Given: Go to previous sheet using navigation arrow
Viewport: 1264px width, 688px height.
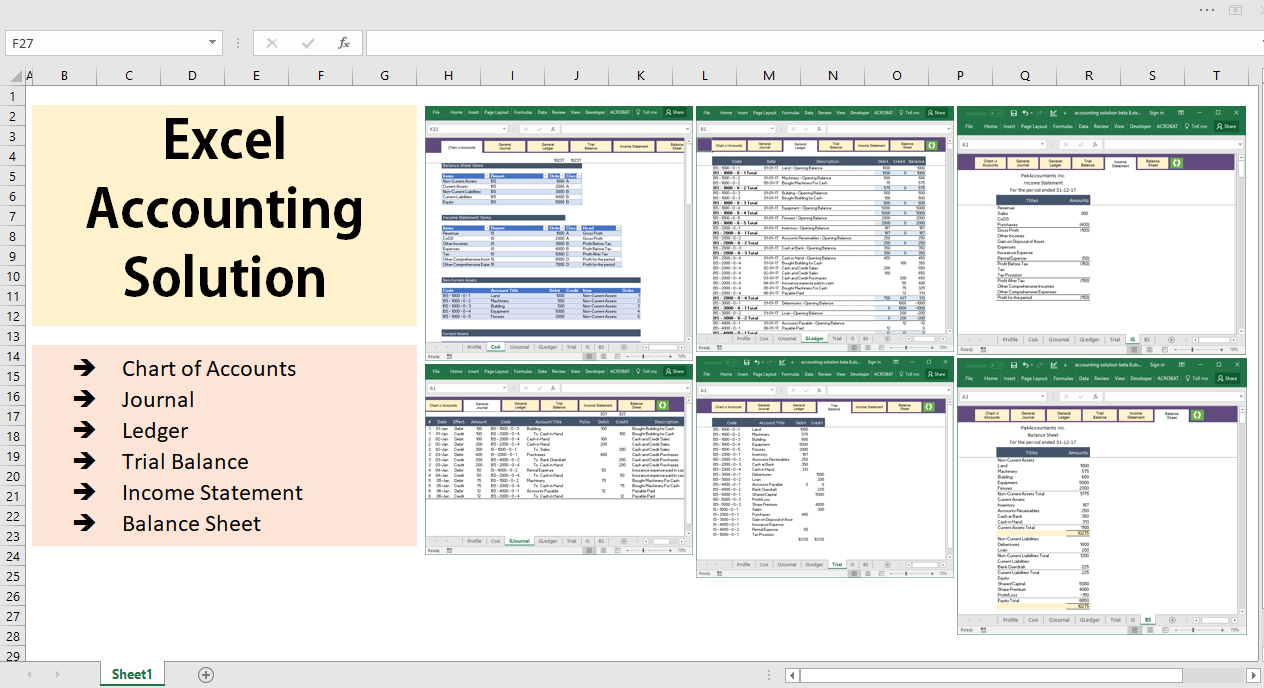Looking at the screenshot, I should click(x=28, y=675).
